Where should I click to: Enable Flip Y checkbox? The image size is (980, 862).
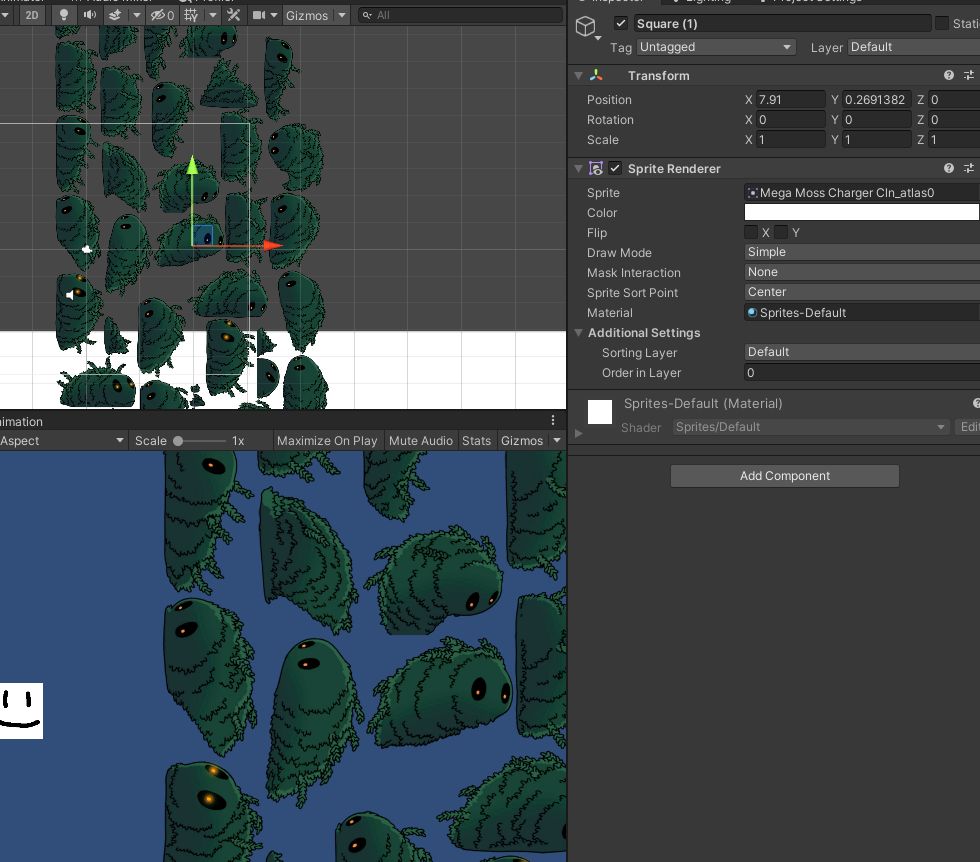pos(781,233)
